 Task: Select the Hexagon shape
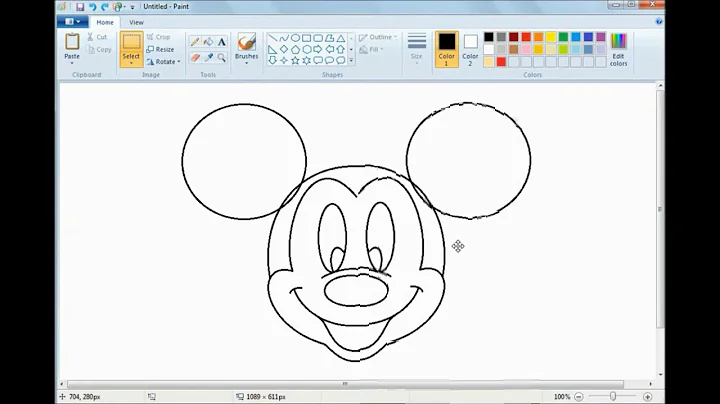307,49
